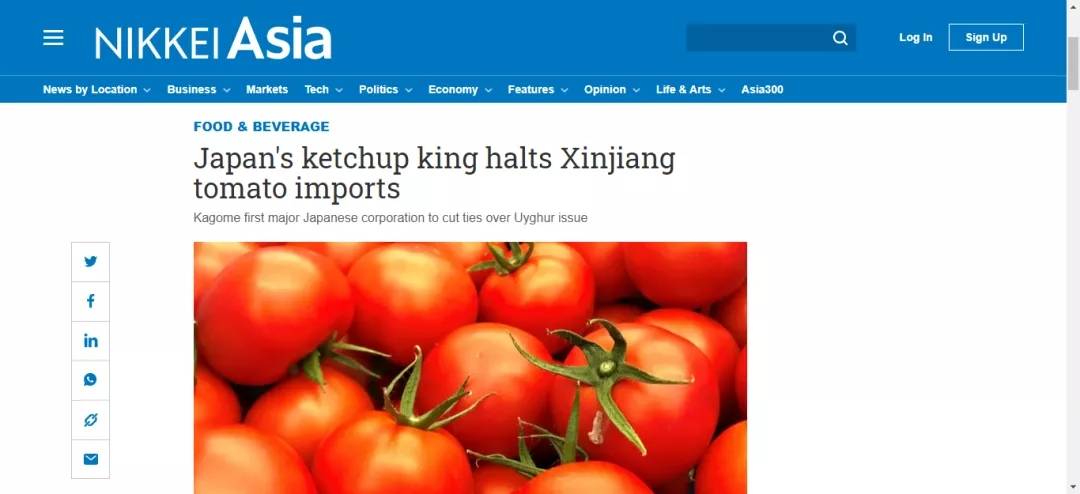Click the Sign Up button
The width and height of the screenshot is (1080, 494).
986,37
